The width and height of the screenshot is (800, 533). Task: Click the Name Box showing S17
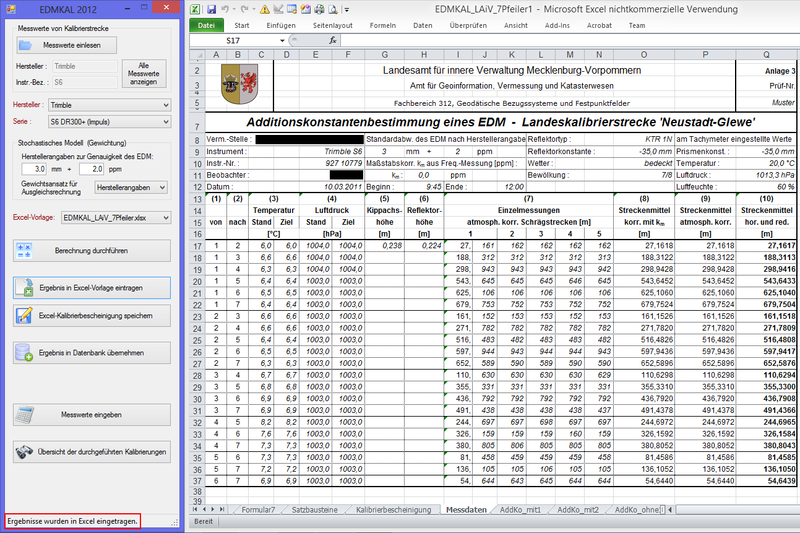[x=234, y=40]
